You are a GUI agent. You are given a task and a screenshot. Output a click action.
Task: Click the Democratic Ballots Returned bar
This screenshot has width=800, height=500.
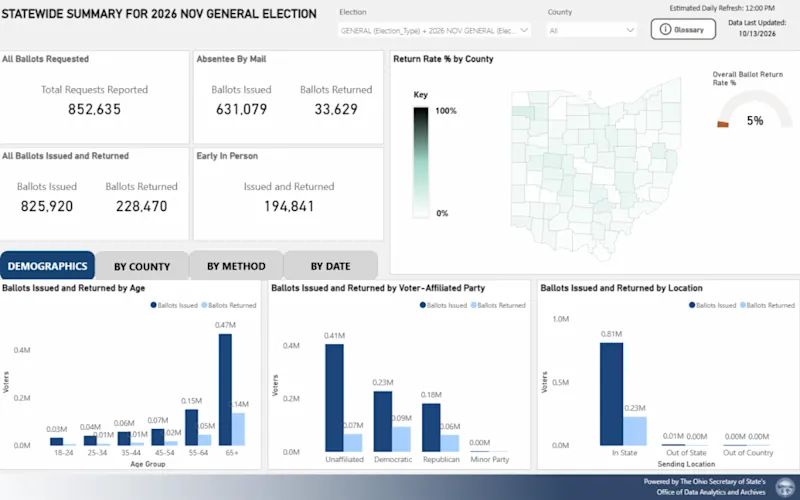click(x=401, y=439)
